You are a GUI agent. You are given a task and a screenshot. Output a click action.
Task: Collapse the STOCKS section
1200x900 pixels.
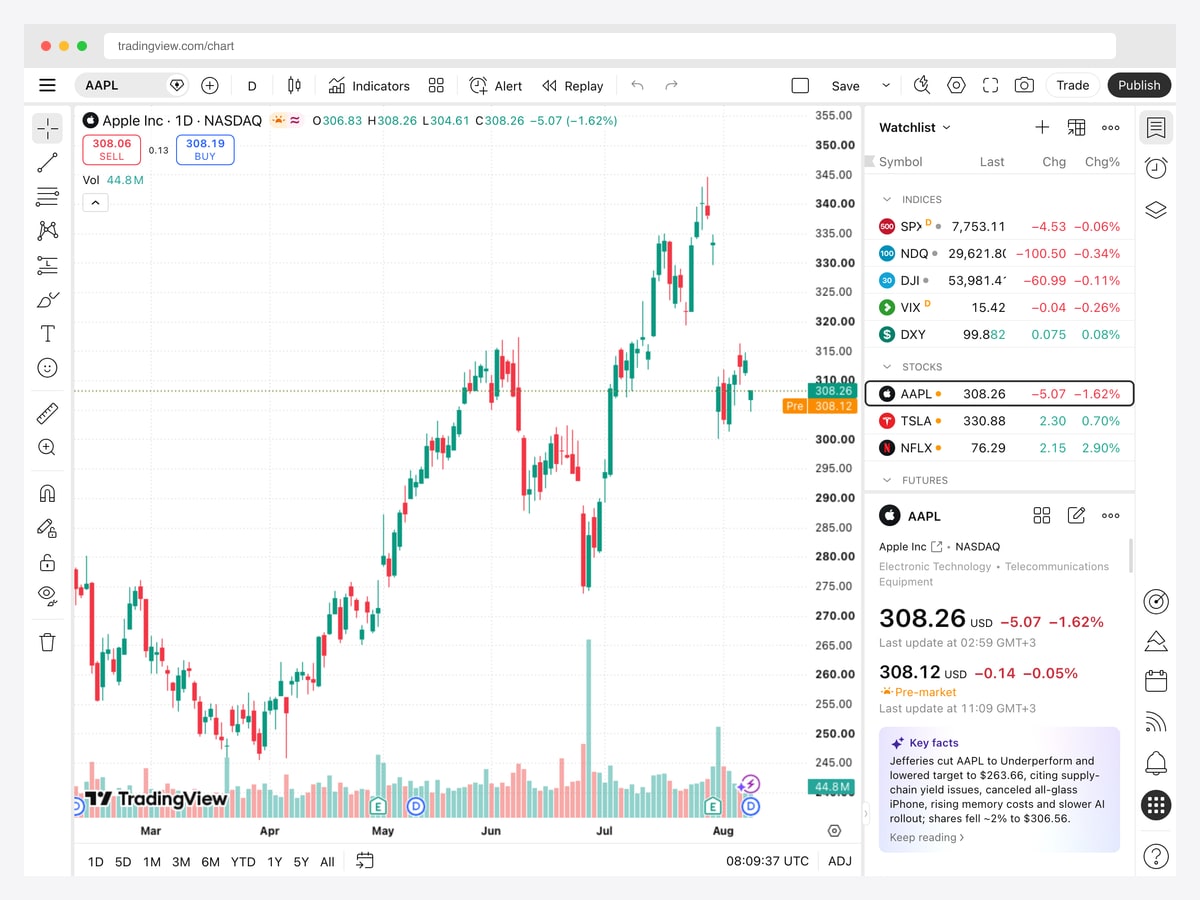tap(886, 367)
